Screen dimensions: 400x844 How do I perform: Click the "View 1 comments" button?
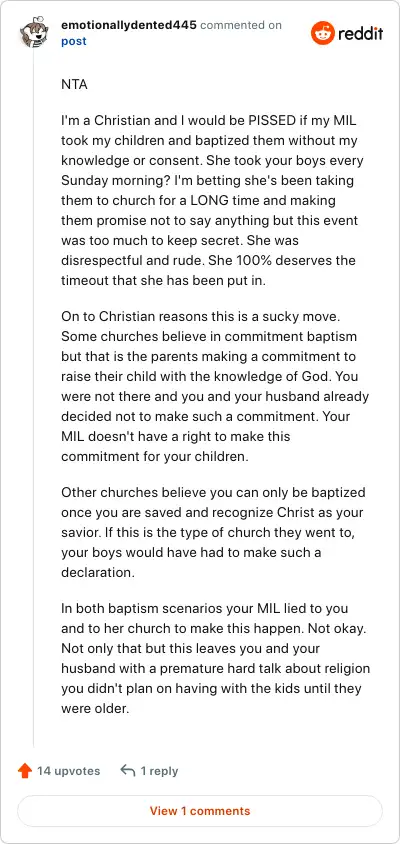[200, 811]
